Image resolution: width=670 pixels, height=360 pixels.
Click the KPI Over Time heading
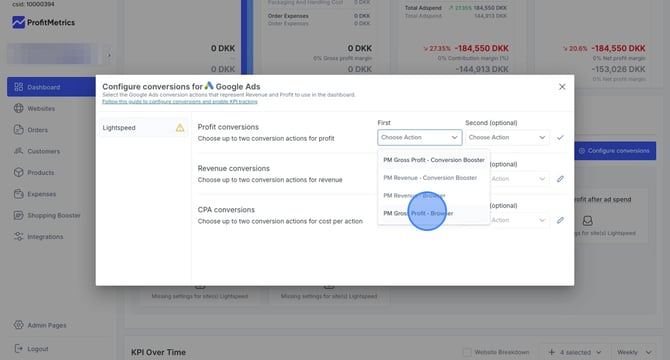coord(159,352)
